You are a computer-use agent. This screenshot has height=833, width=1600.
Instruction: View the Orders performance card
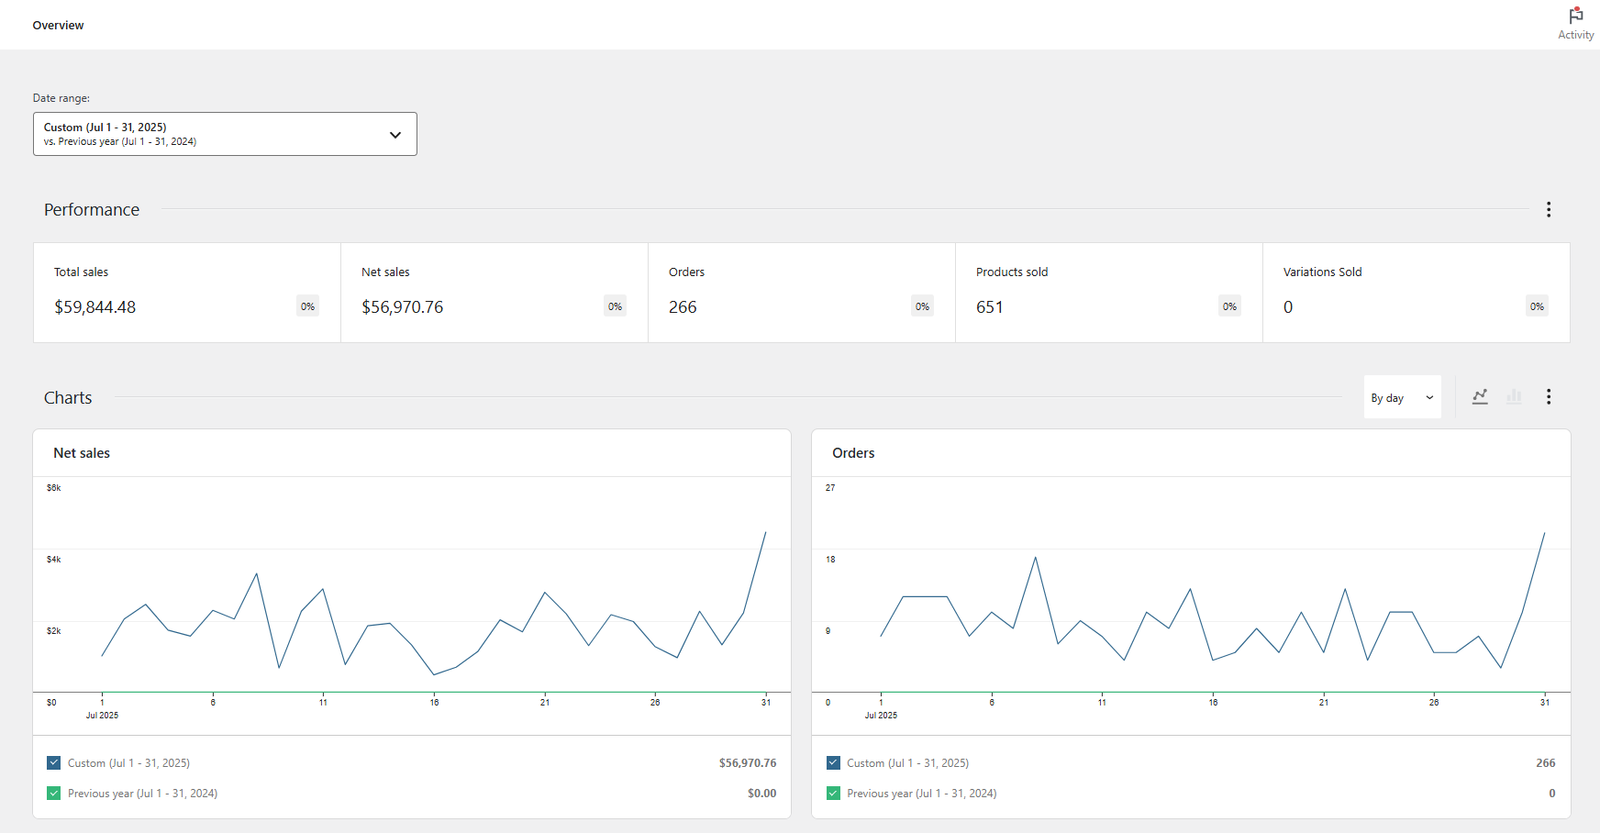click(801, 292)
